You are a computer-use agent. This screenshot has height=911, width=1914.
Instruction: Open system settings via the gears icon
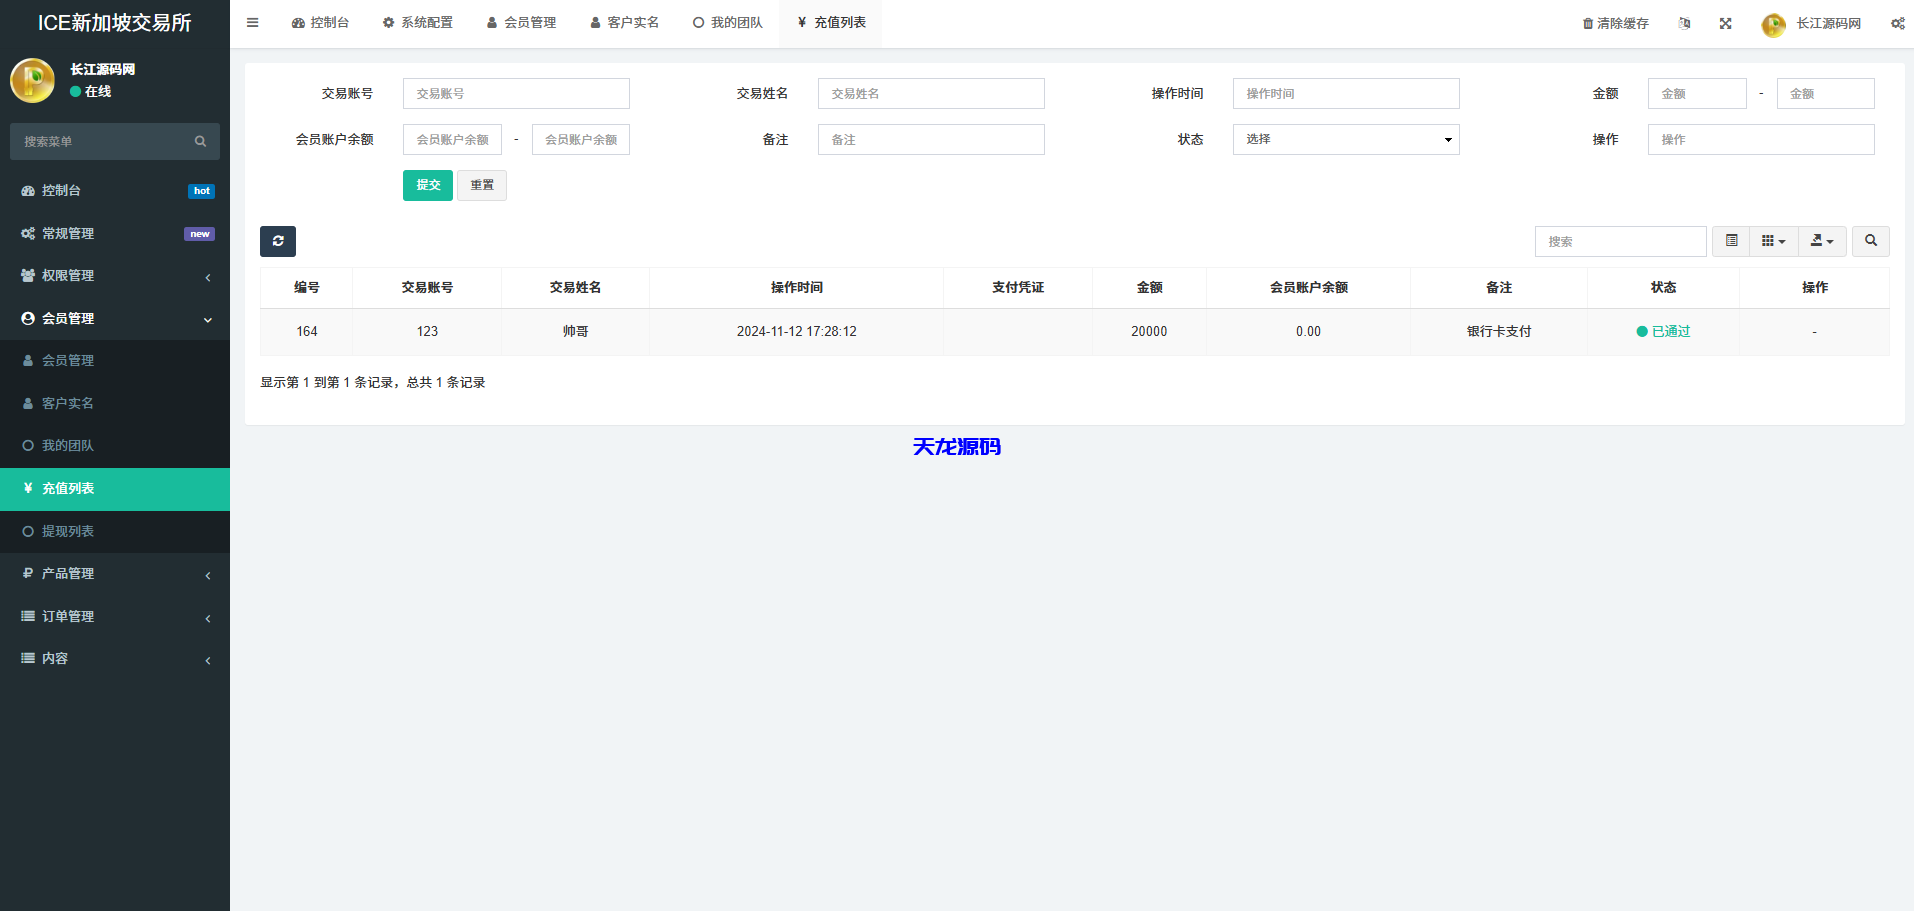tap(1897, 22)
